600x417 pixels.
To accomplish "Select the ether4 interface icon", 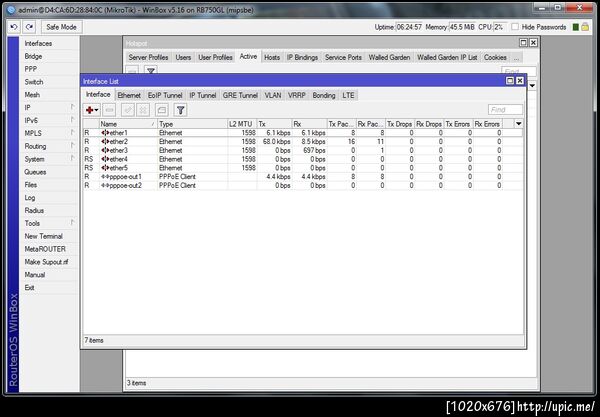I will pyautogui.click(x=105, y=159).
